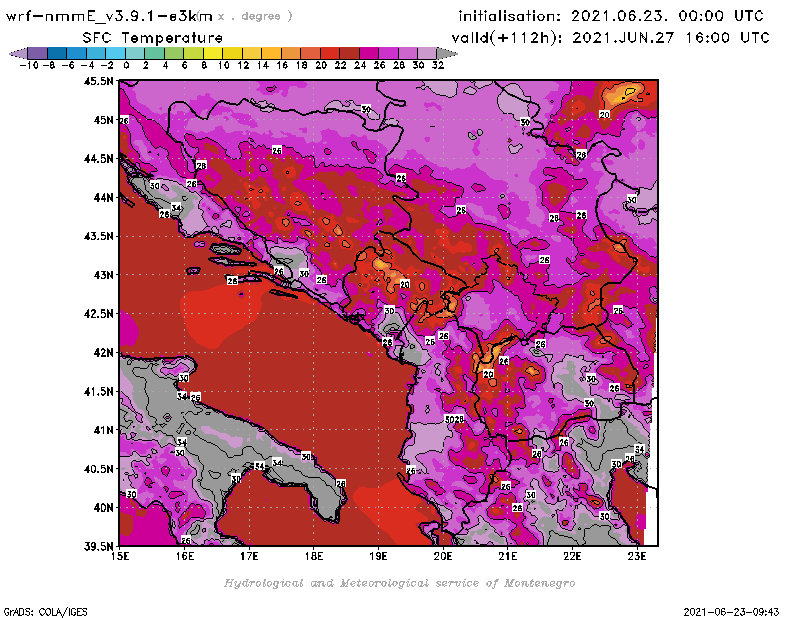Click the '42N' latitude label

coord(103,353)
